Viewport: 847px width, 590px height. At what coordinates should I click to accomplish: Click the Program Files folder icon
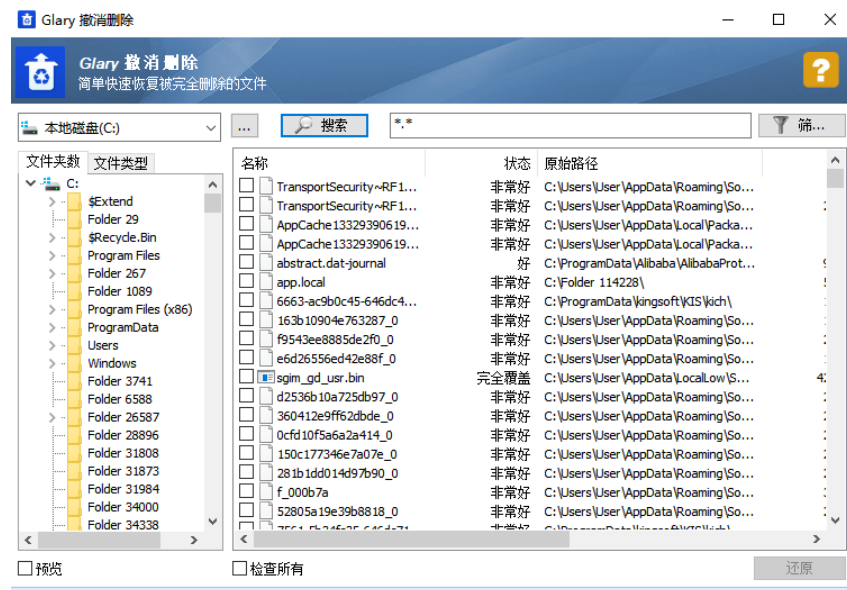pos(74,256)
